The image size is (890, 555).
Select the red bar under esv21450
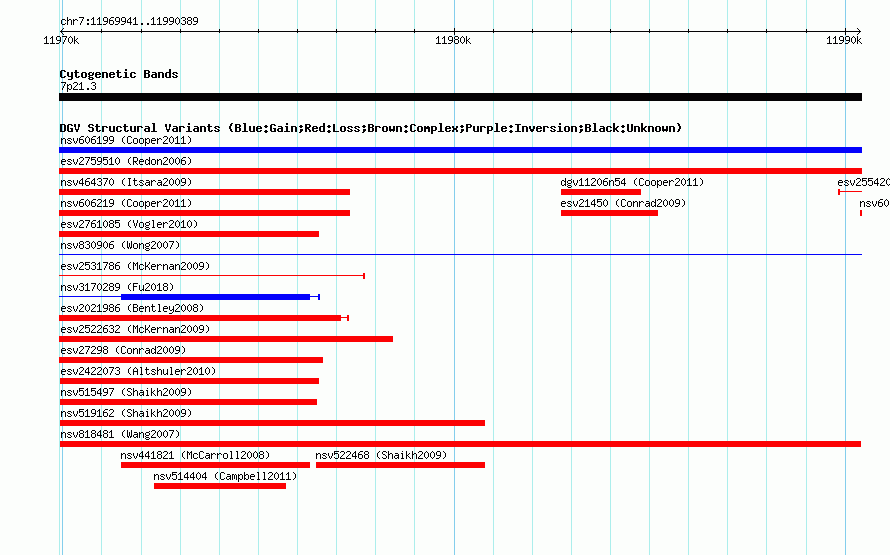tap(609, 213)
